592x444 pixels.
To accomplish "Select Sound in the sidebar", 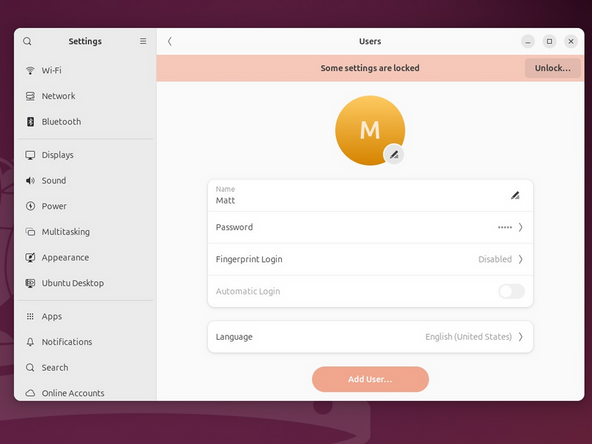I will [85, 180].
